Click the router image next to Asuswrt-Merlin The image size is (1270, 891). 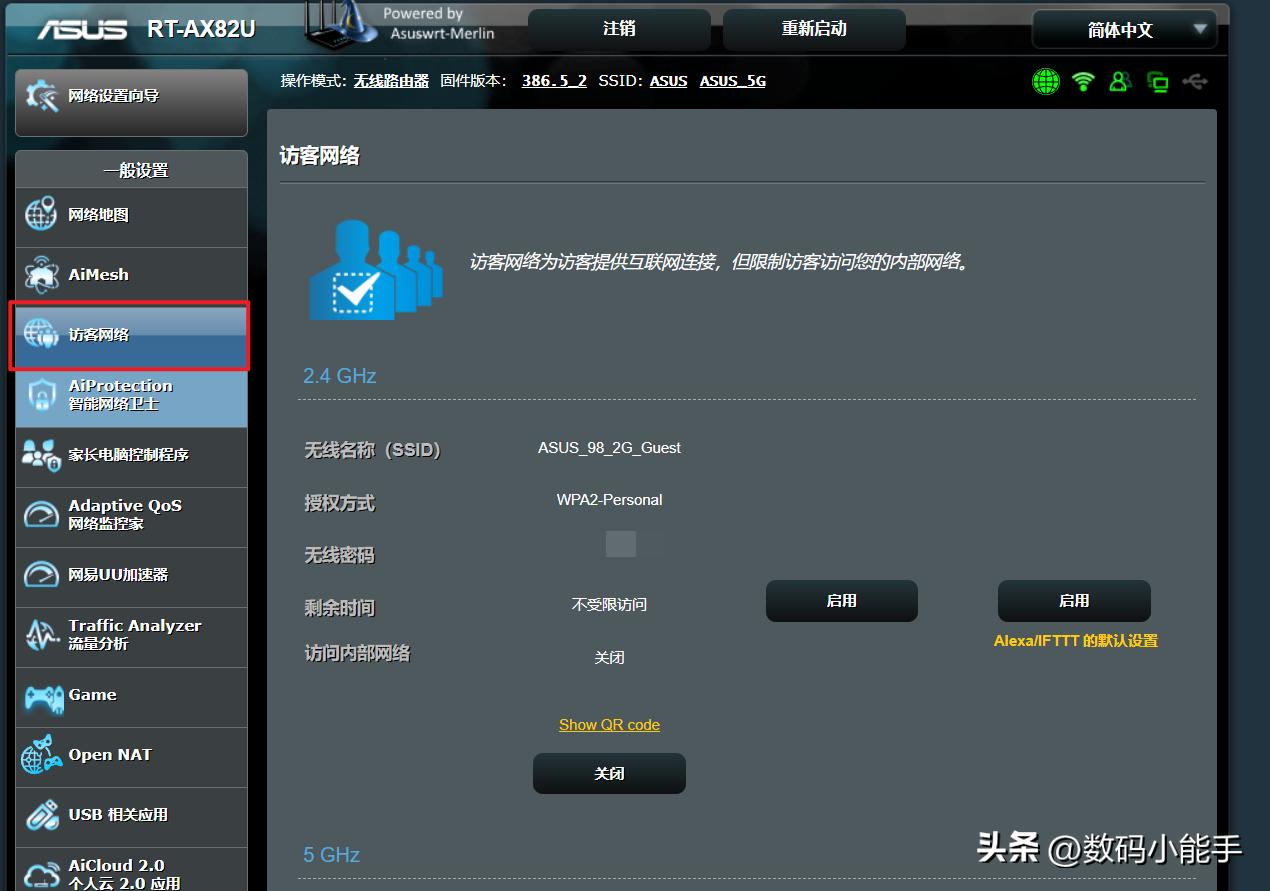click(340, 23)
